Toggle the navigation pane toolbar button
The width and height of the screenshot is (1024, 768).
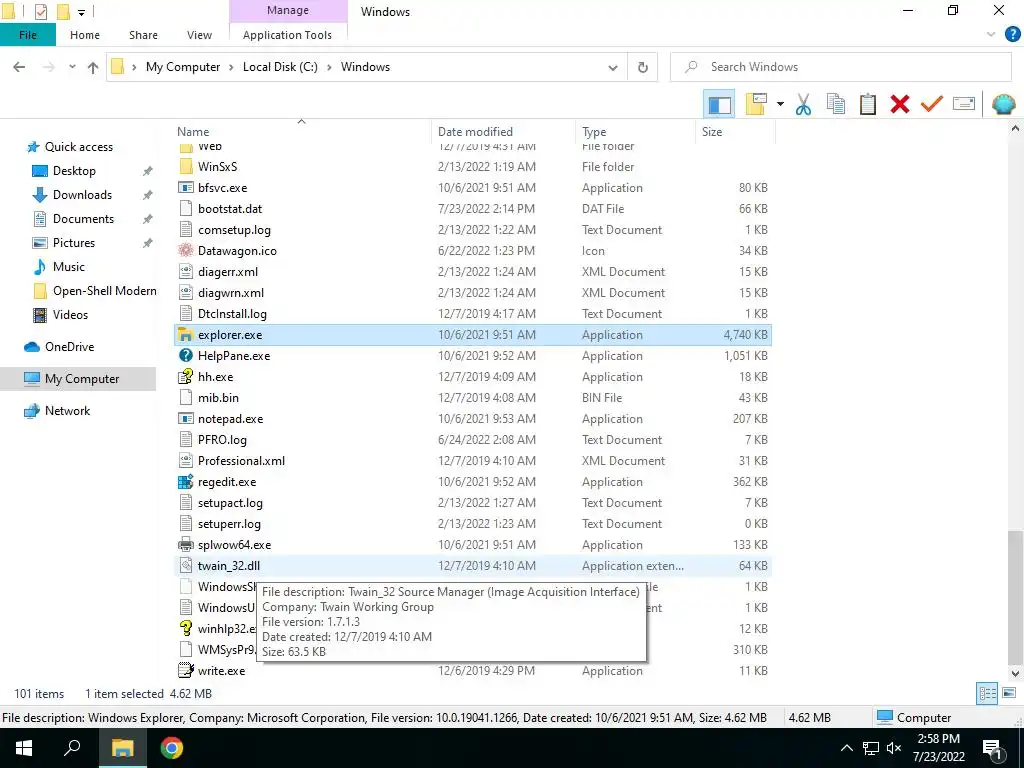coord(719,104)
